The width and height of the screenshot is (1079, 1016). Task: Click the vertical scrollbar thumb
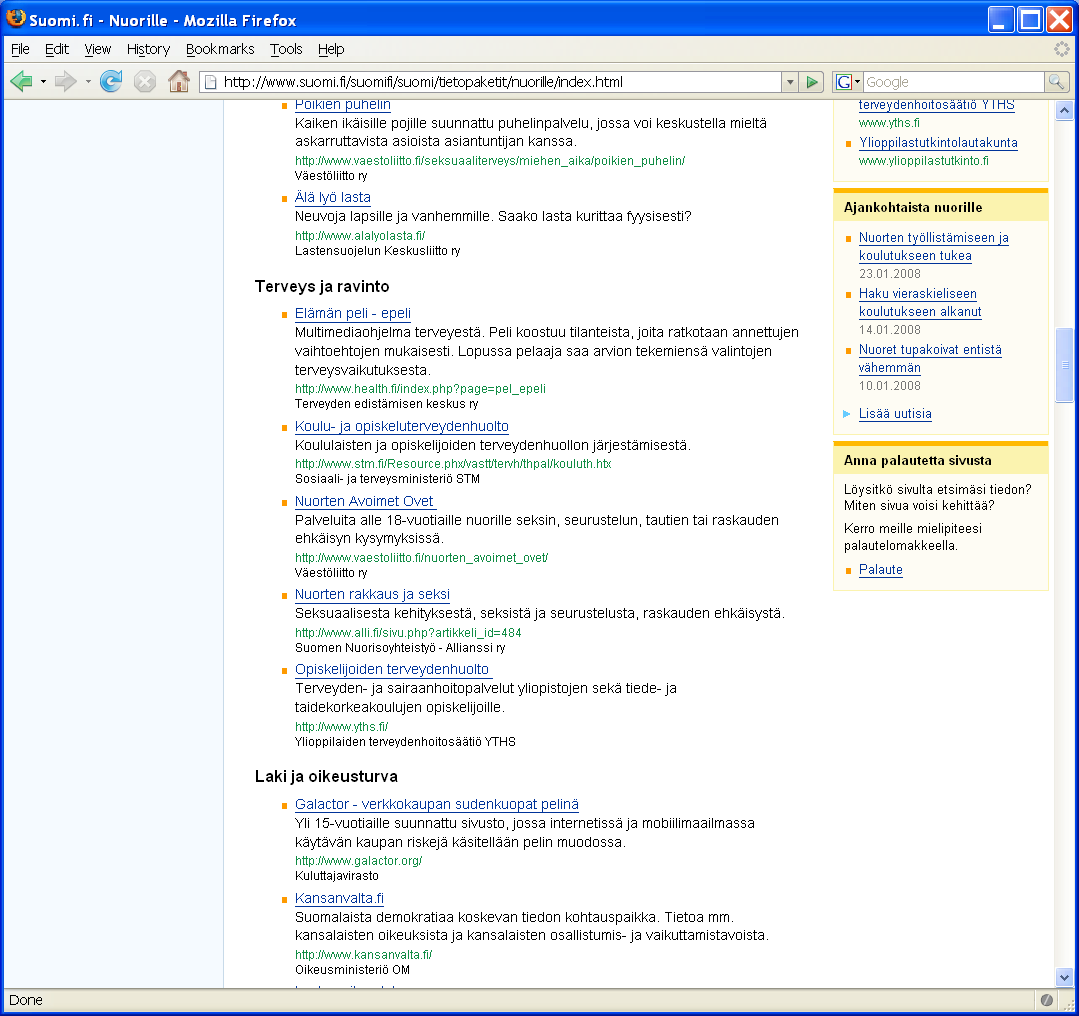1065,365
